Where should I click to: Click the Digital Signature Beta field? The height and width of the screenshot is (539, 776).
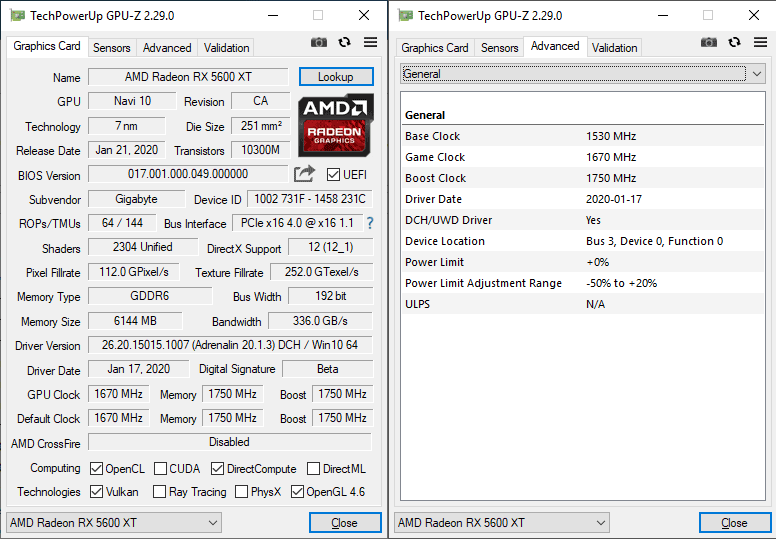[327, 369]
